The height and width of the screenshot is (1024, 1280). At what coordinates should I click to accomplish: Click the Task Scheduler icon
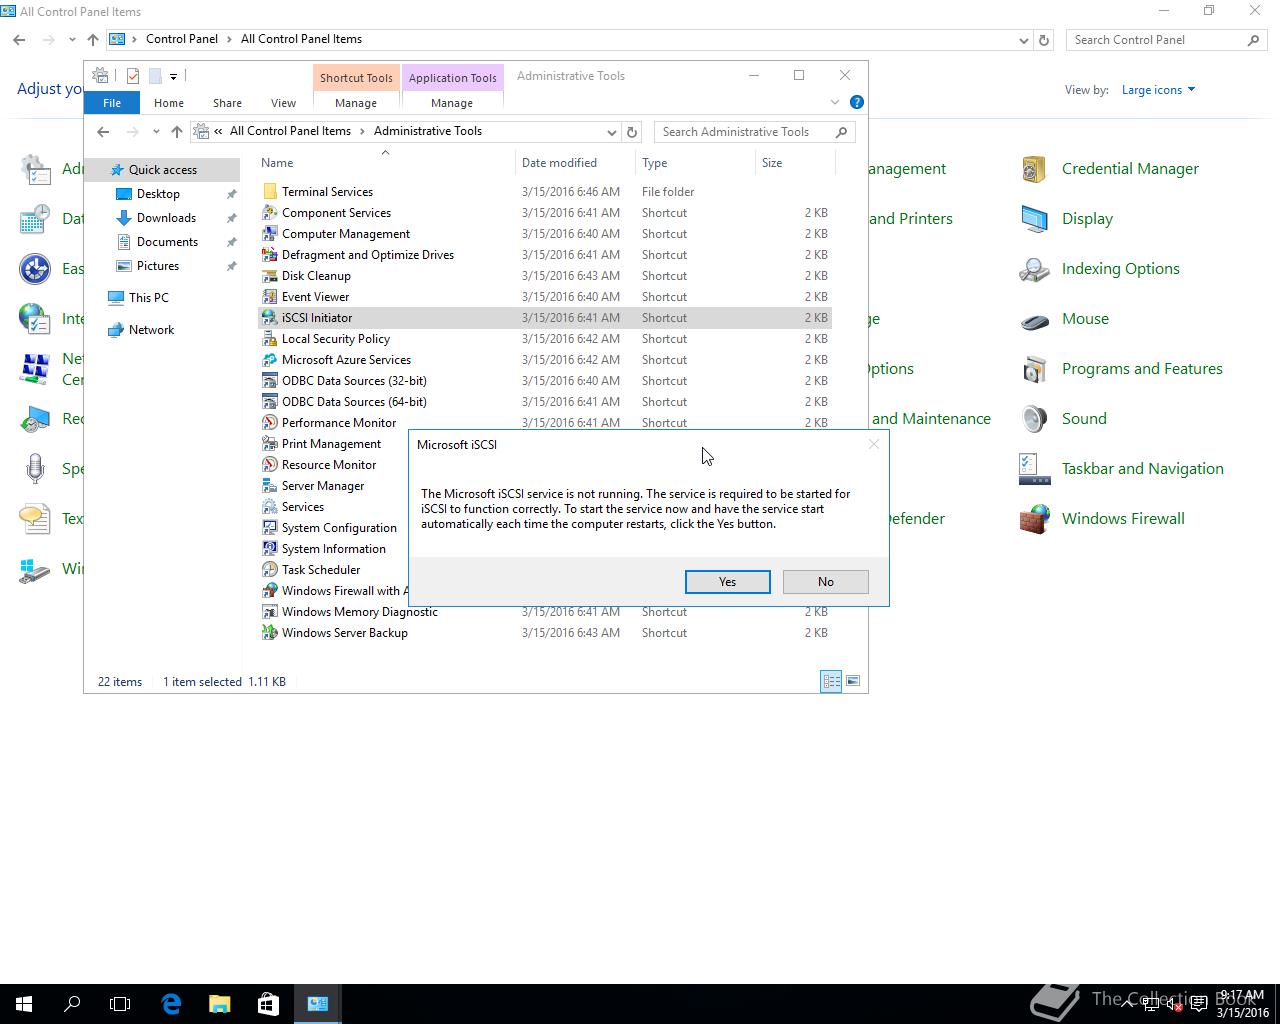pyautogui.click(x=269, y=570)
